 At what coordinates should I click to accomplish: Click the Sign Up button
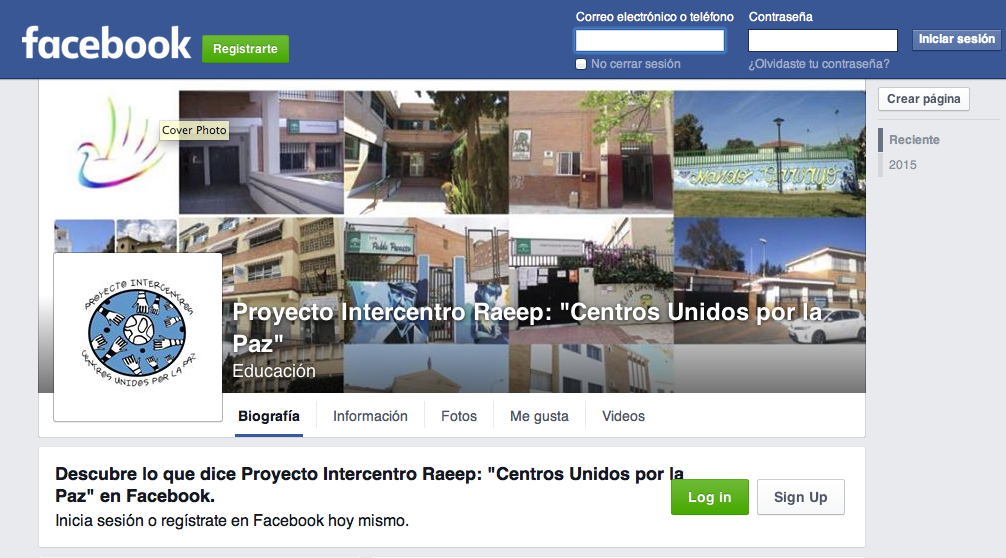801,497
